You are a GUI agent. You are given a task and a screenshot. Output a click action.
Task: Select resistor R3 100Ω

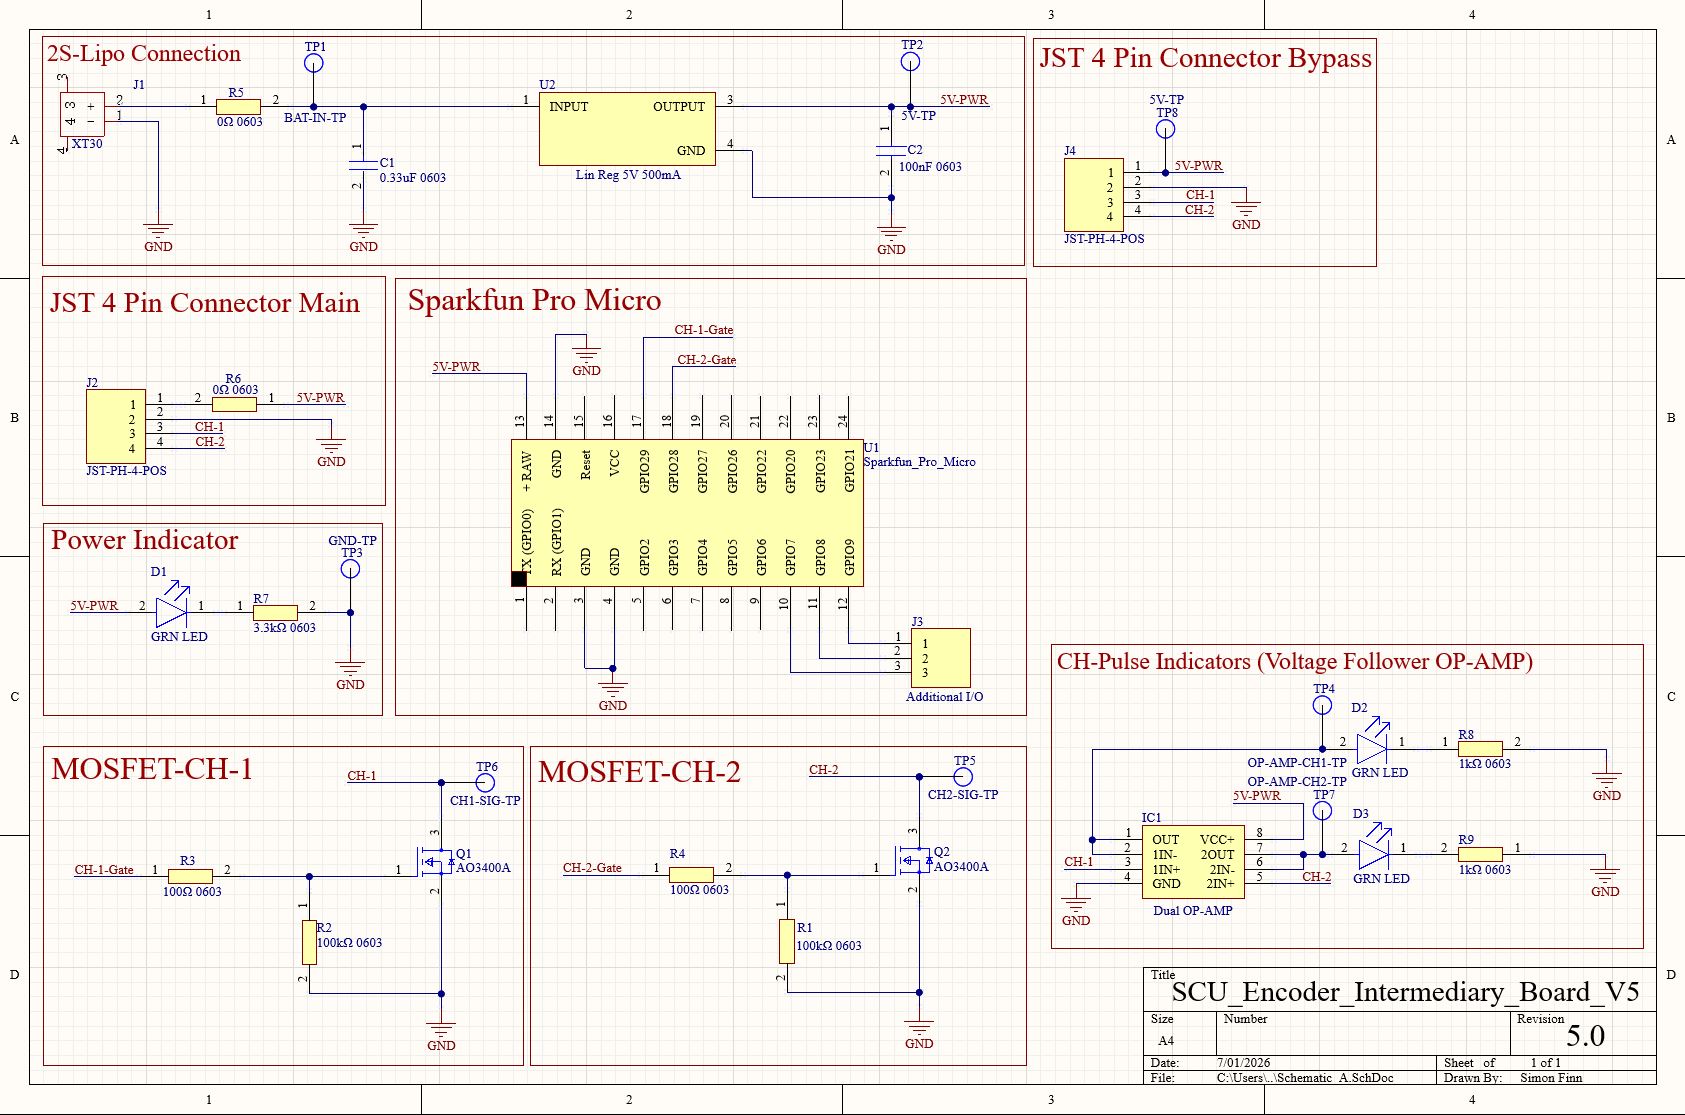pos(190,876)
